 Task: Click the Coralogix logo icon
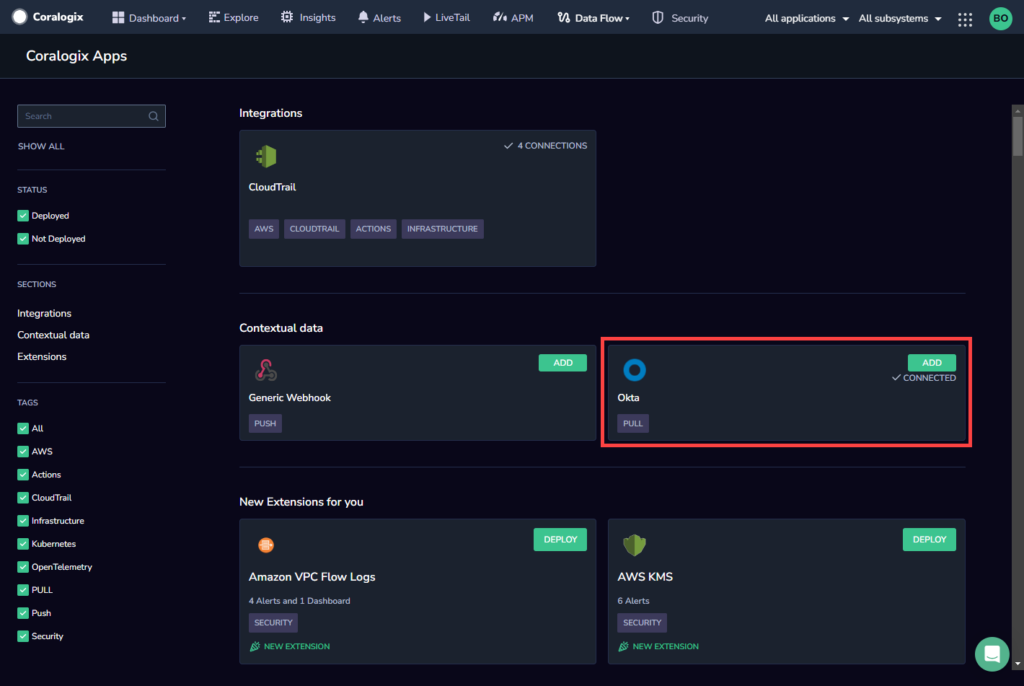tap(20, 17)
